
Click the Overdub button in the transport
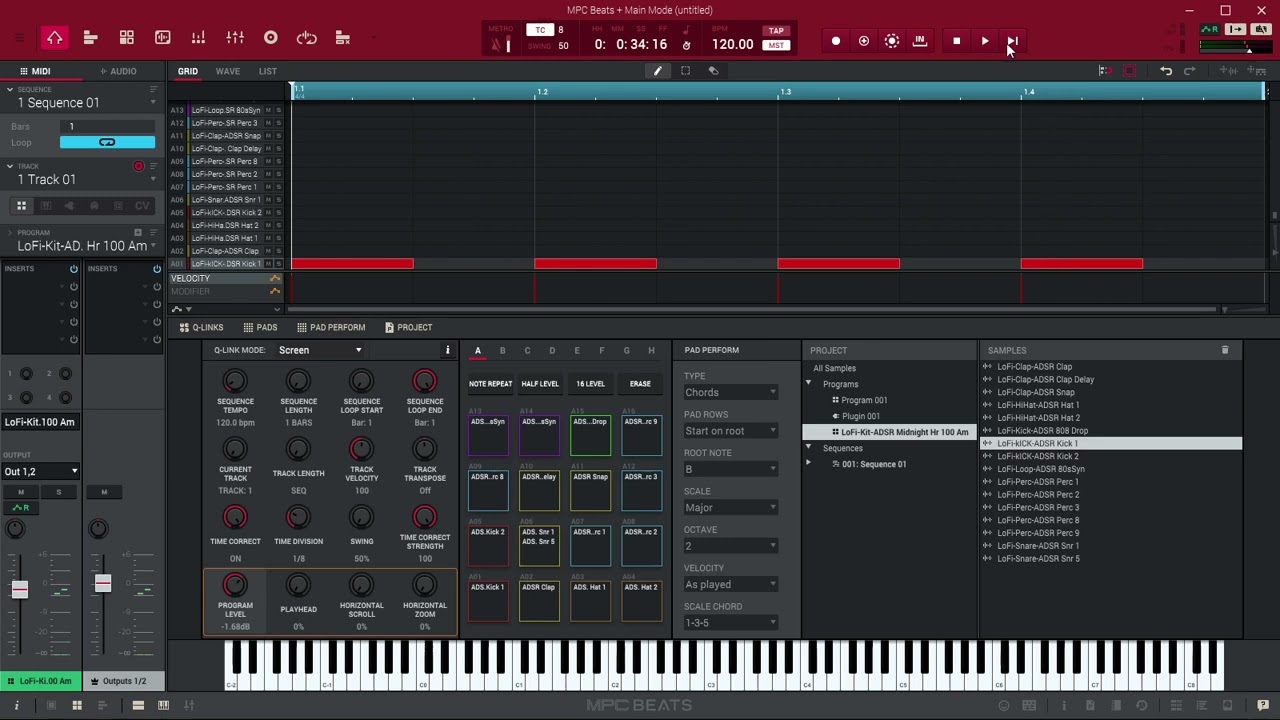tap(864, 41)
